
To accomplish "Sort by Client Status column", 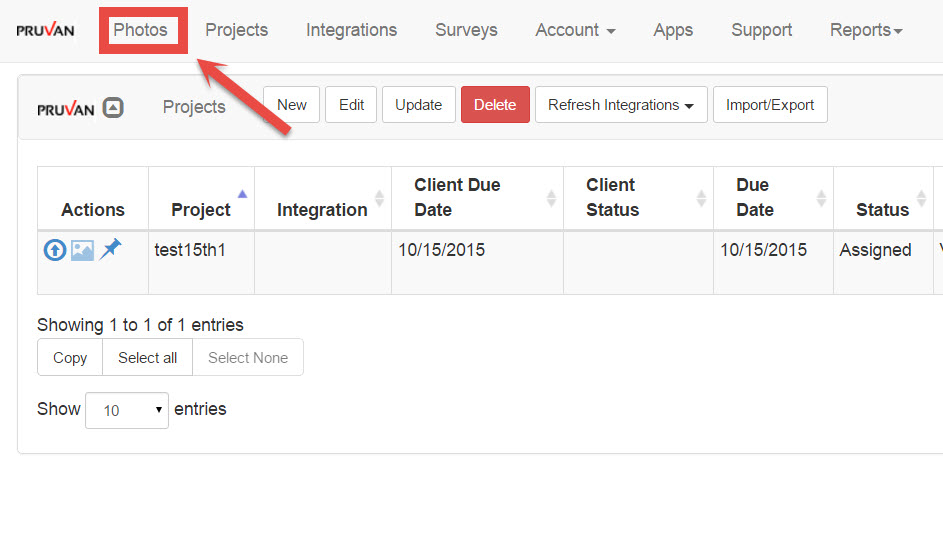I will click(612, 197).
